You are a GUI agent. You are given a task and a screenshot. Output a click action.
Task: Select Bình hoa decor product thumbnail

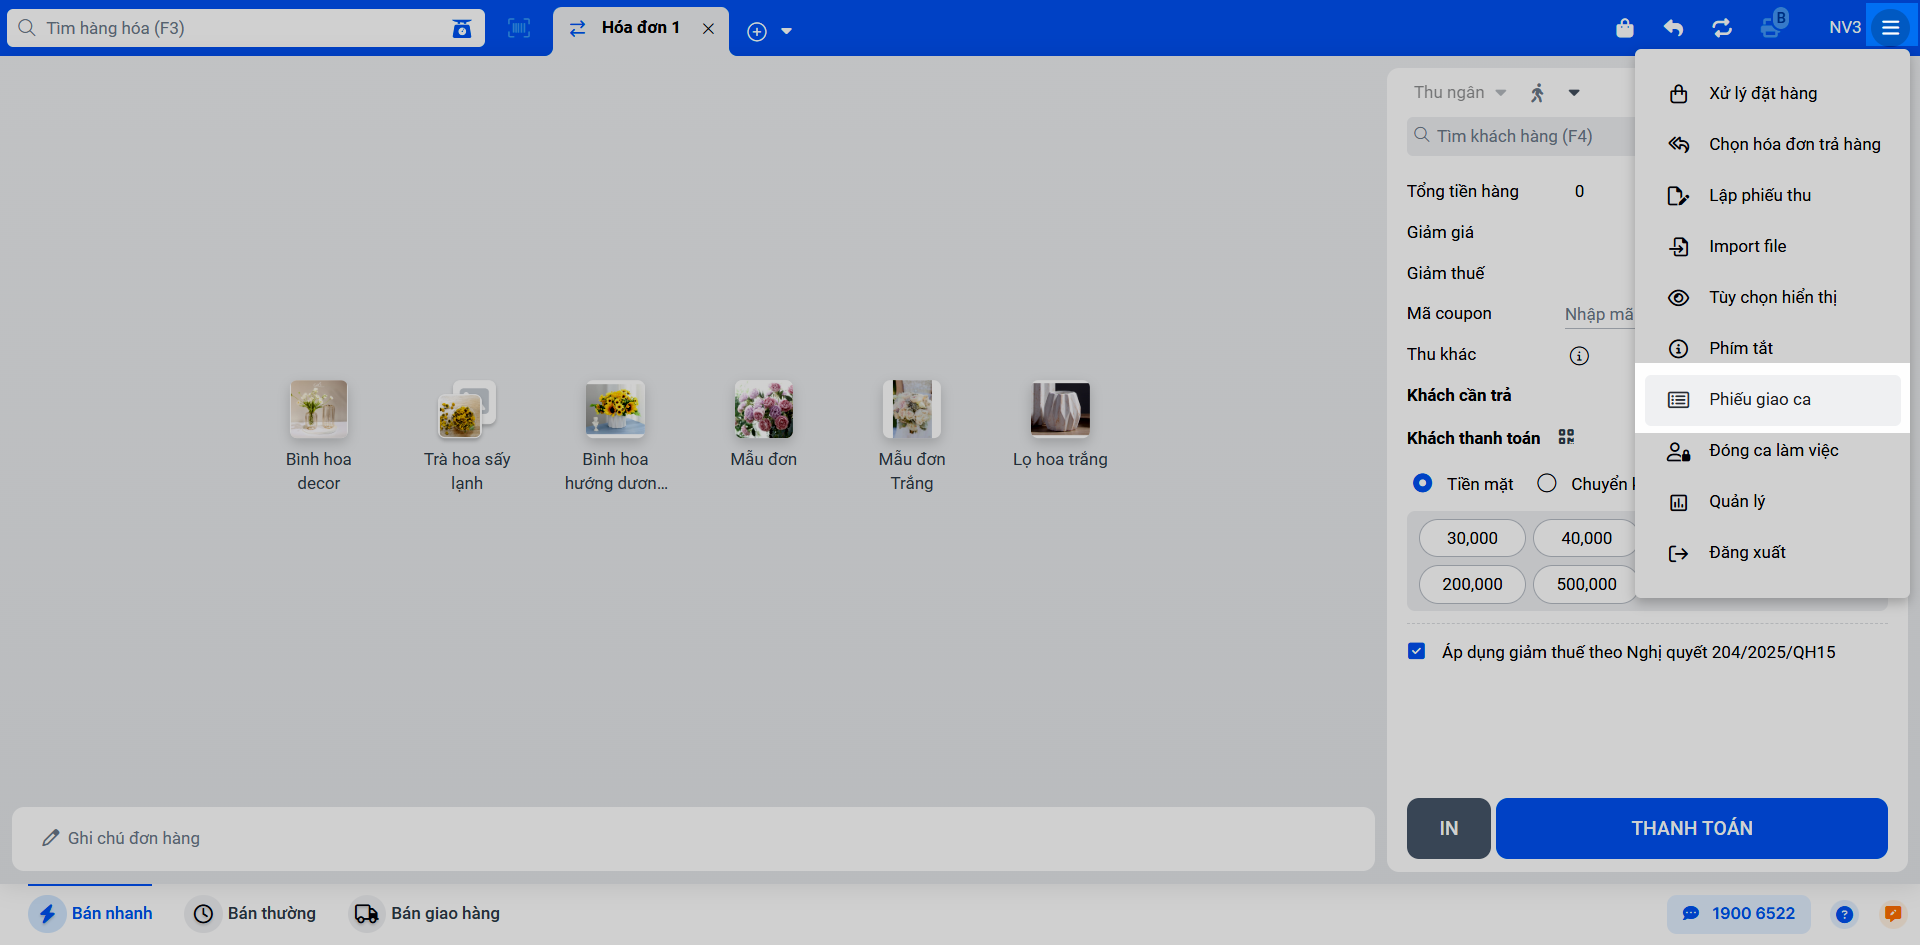(319, 409)
